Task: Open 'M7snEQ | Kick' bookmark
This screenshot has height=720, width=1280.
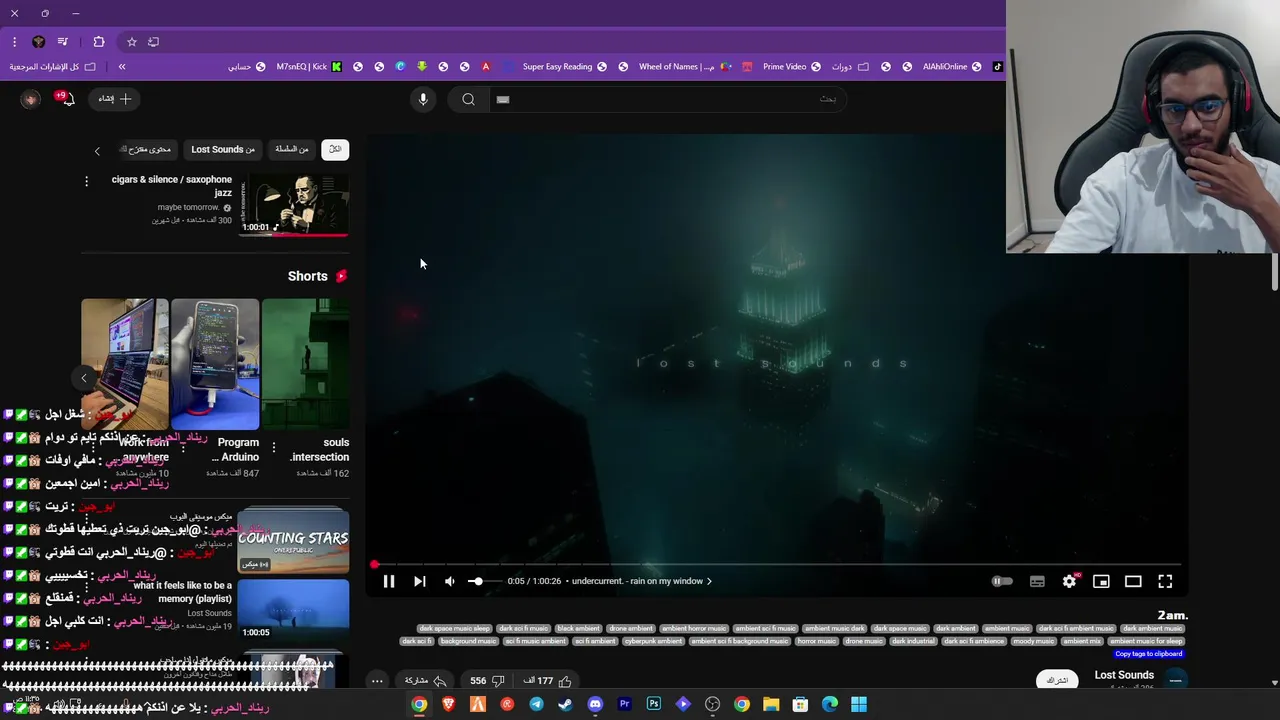Action: (x=309, y=67)
